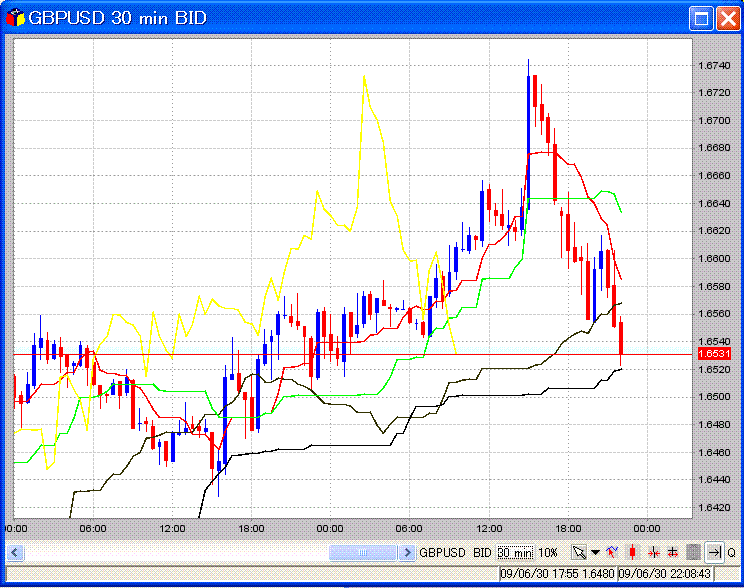Screen dimensions: 744x588
Task: Click the line chart indicator icon
Action: (612, 552)
